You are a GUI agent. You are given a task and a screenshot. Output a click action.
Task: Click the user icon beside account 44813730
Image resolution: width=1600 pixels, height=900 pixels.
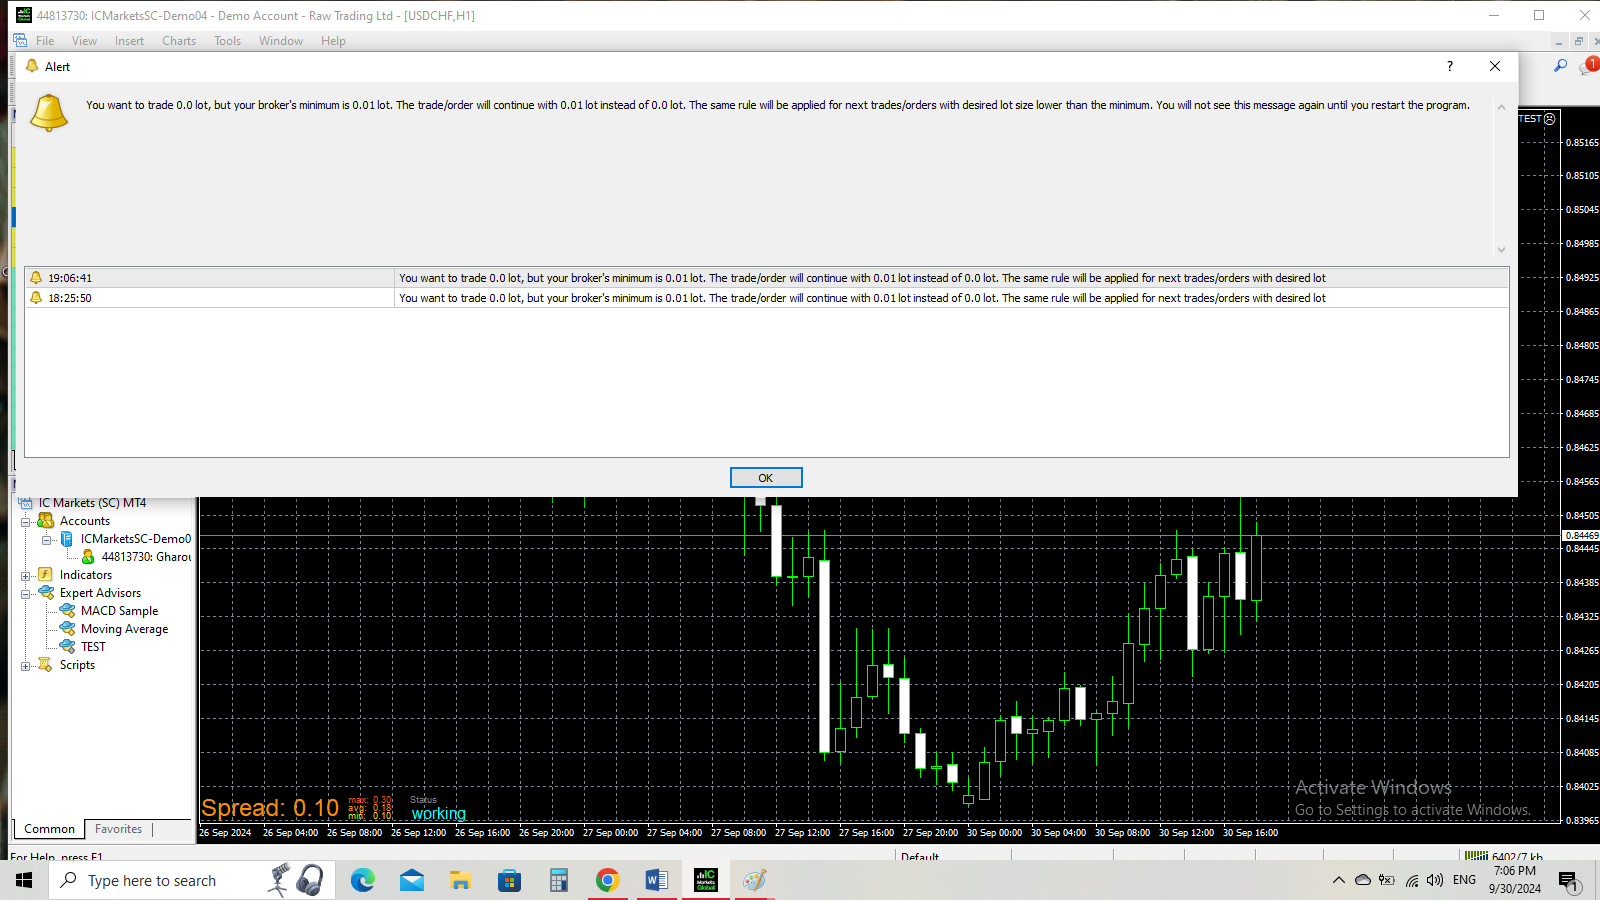pos(88,557)
